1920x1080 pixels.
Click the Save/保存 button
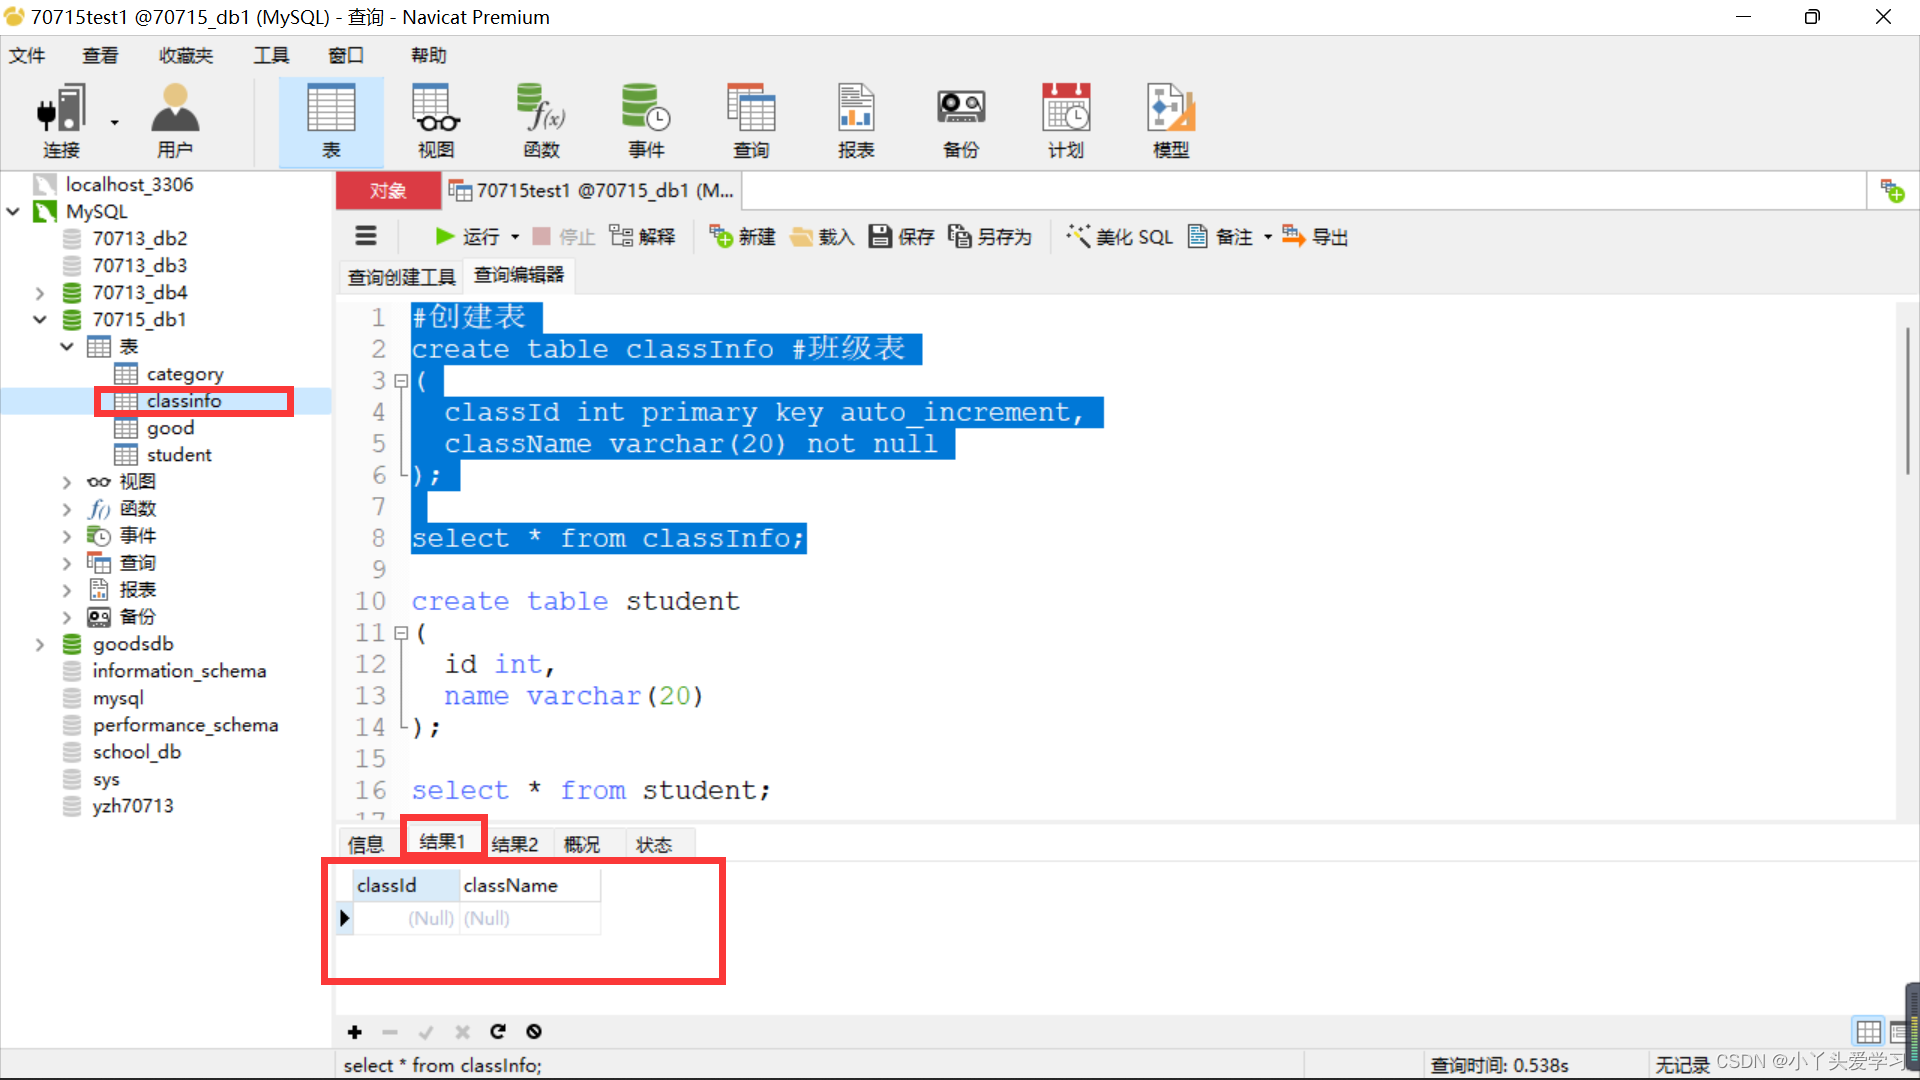[903, 237]
